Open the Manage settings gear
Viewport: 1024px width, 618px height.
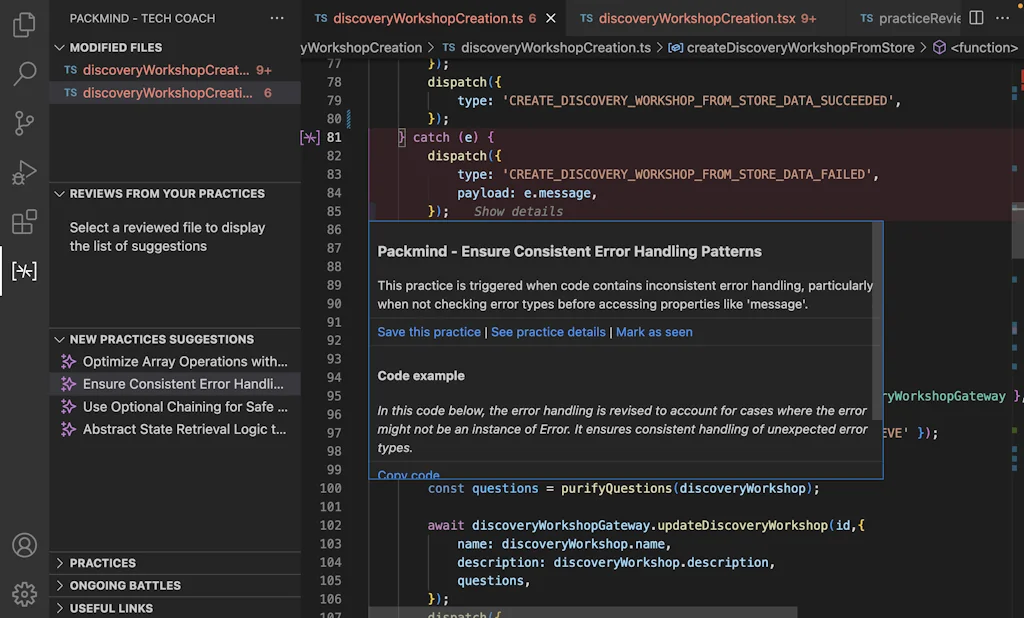click(x=24, y=593)
